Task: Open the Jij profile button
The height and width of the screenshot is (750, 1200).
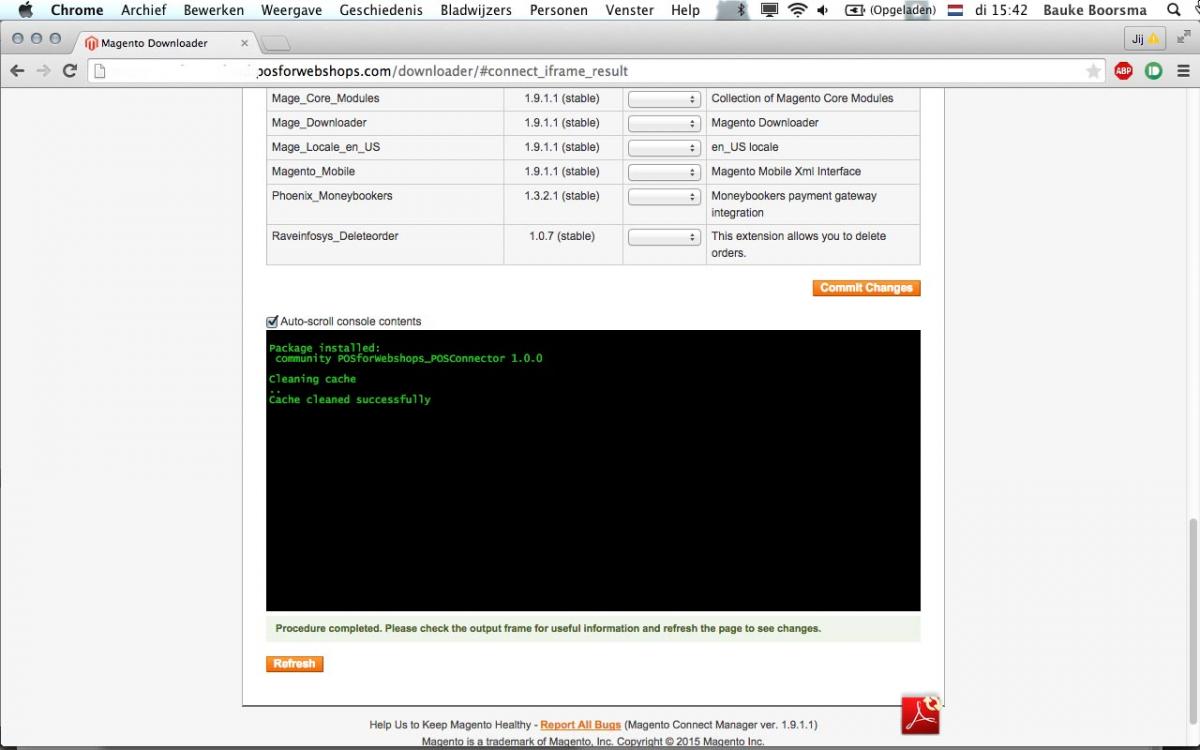Action: [x=1145, y=39]
